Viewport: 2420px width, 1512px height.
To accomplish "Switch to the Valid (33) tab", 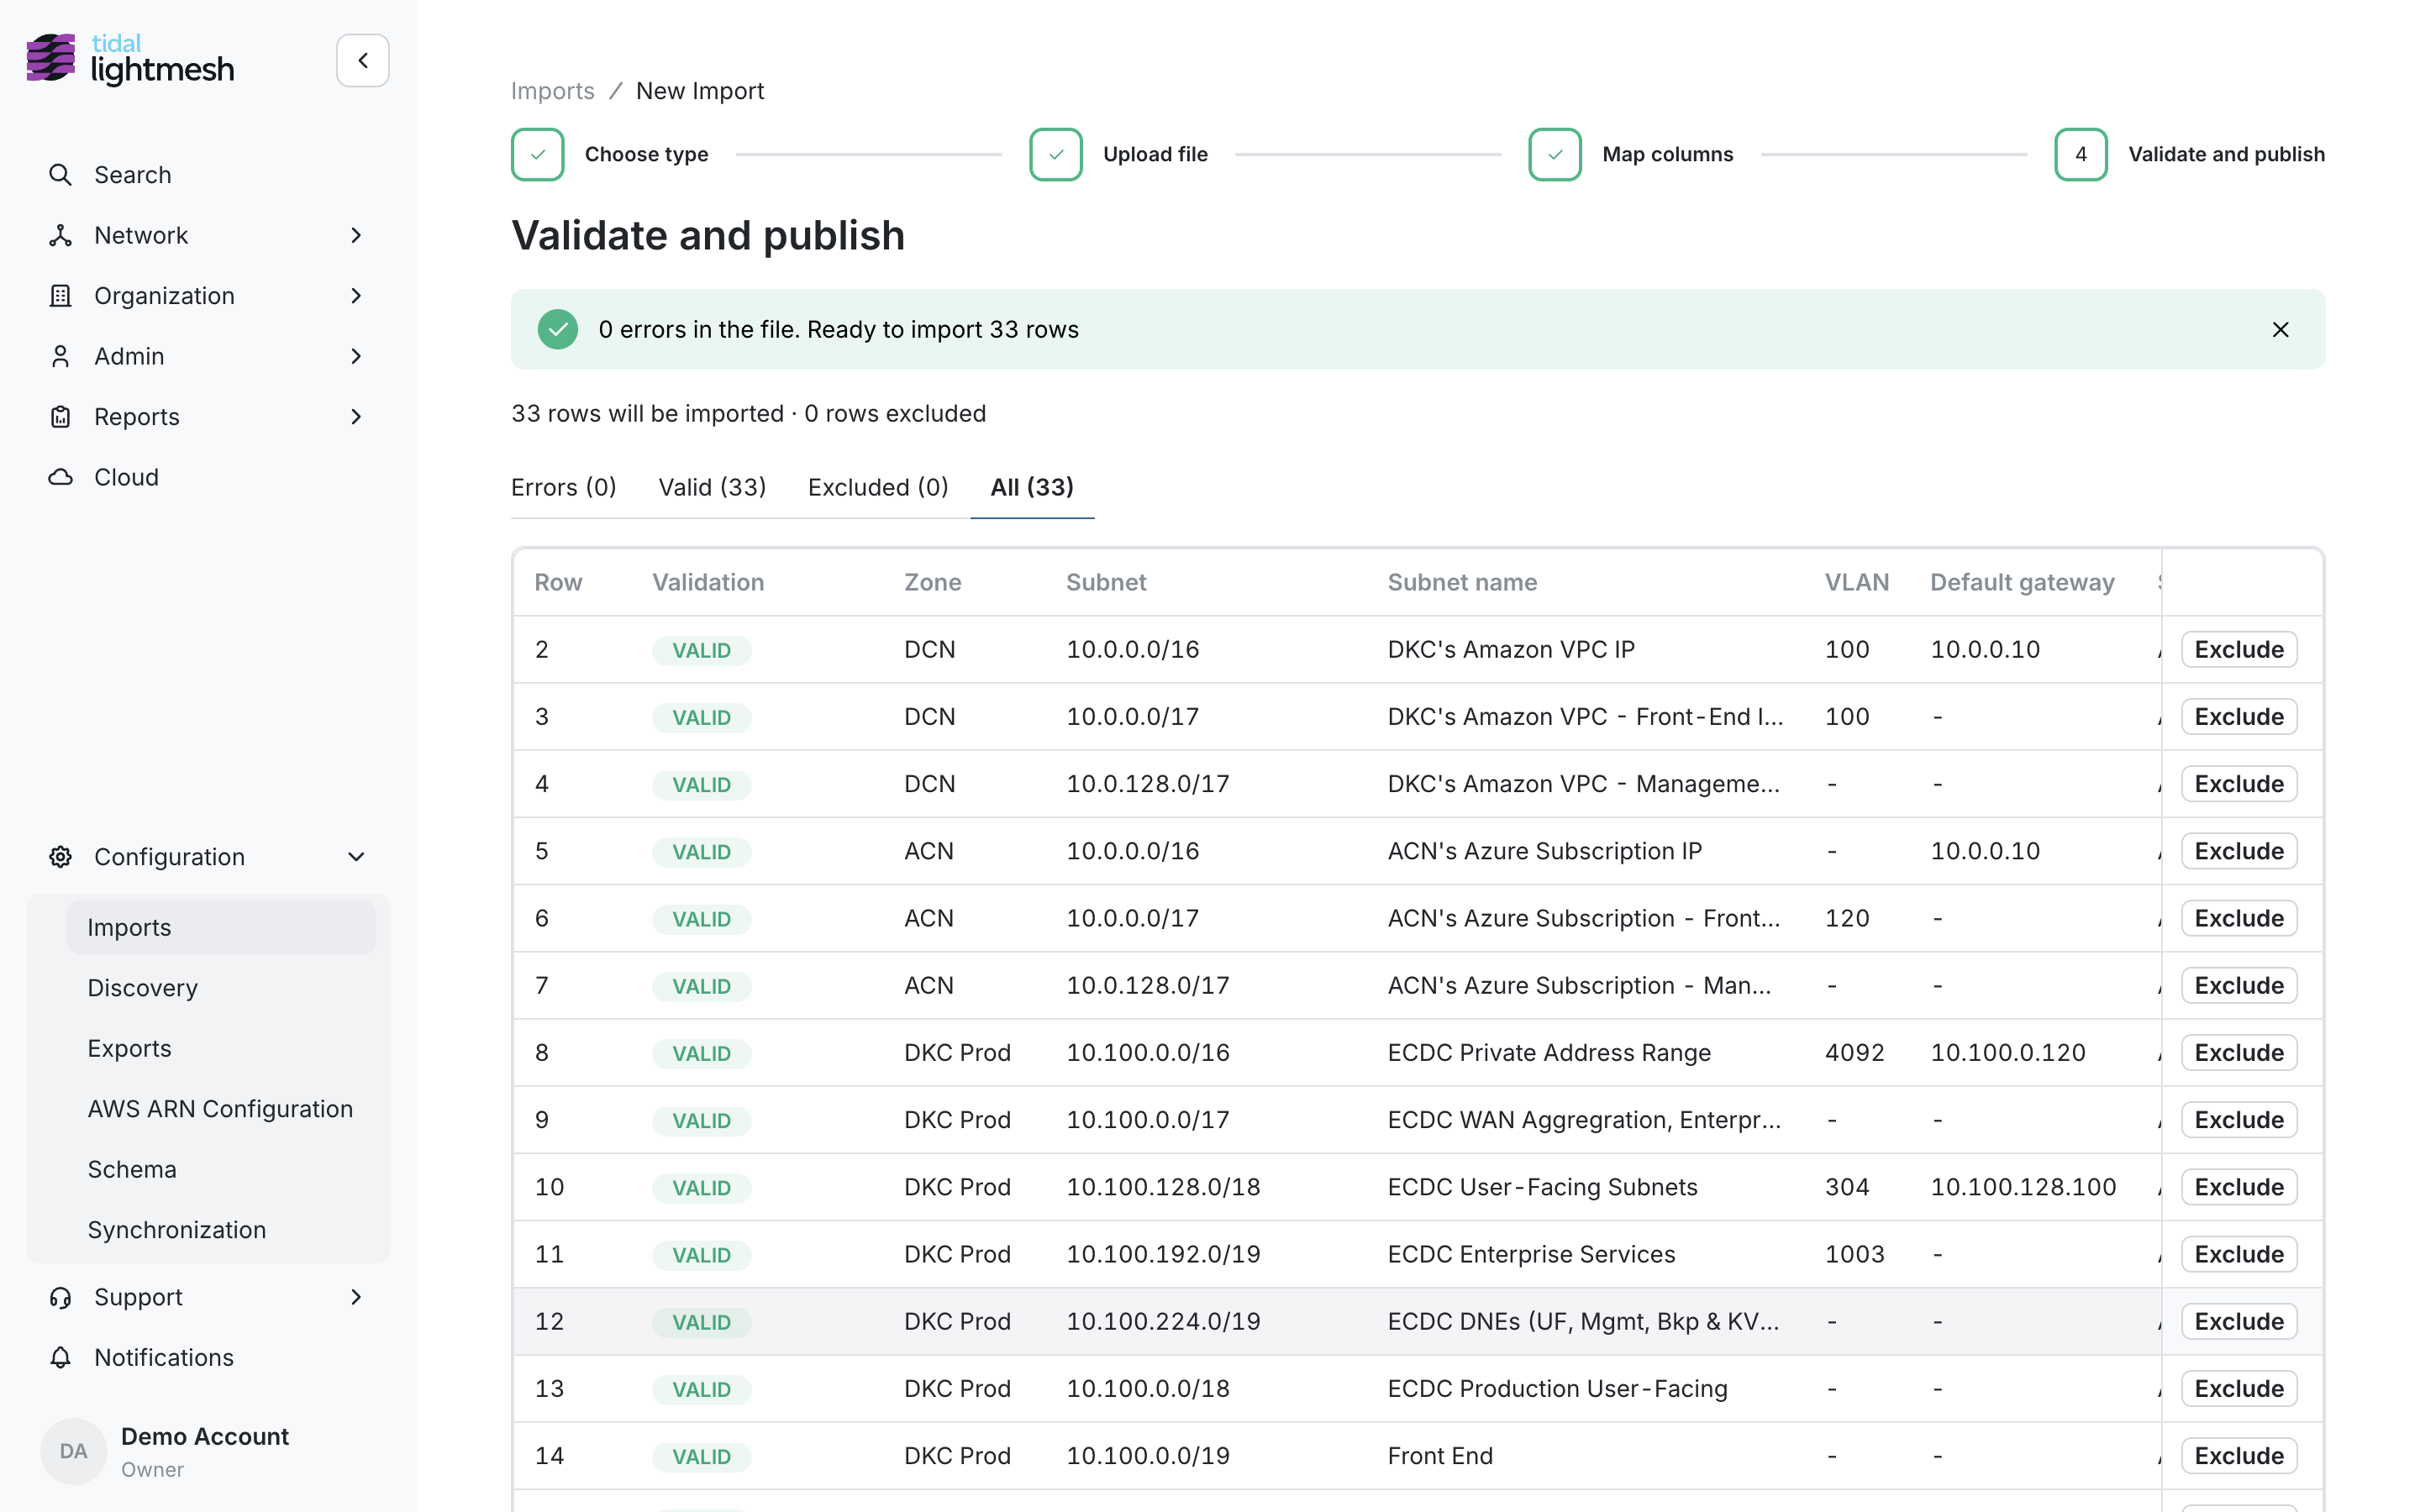I will (712, 487).
